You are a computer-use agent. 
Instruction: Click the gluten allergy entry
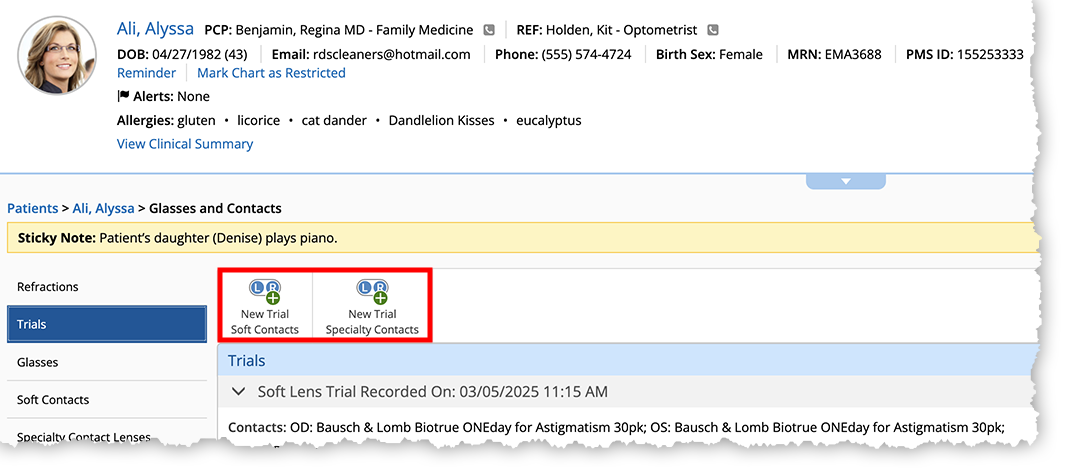coord(196,121)
